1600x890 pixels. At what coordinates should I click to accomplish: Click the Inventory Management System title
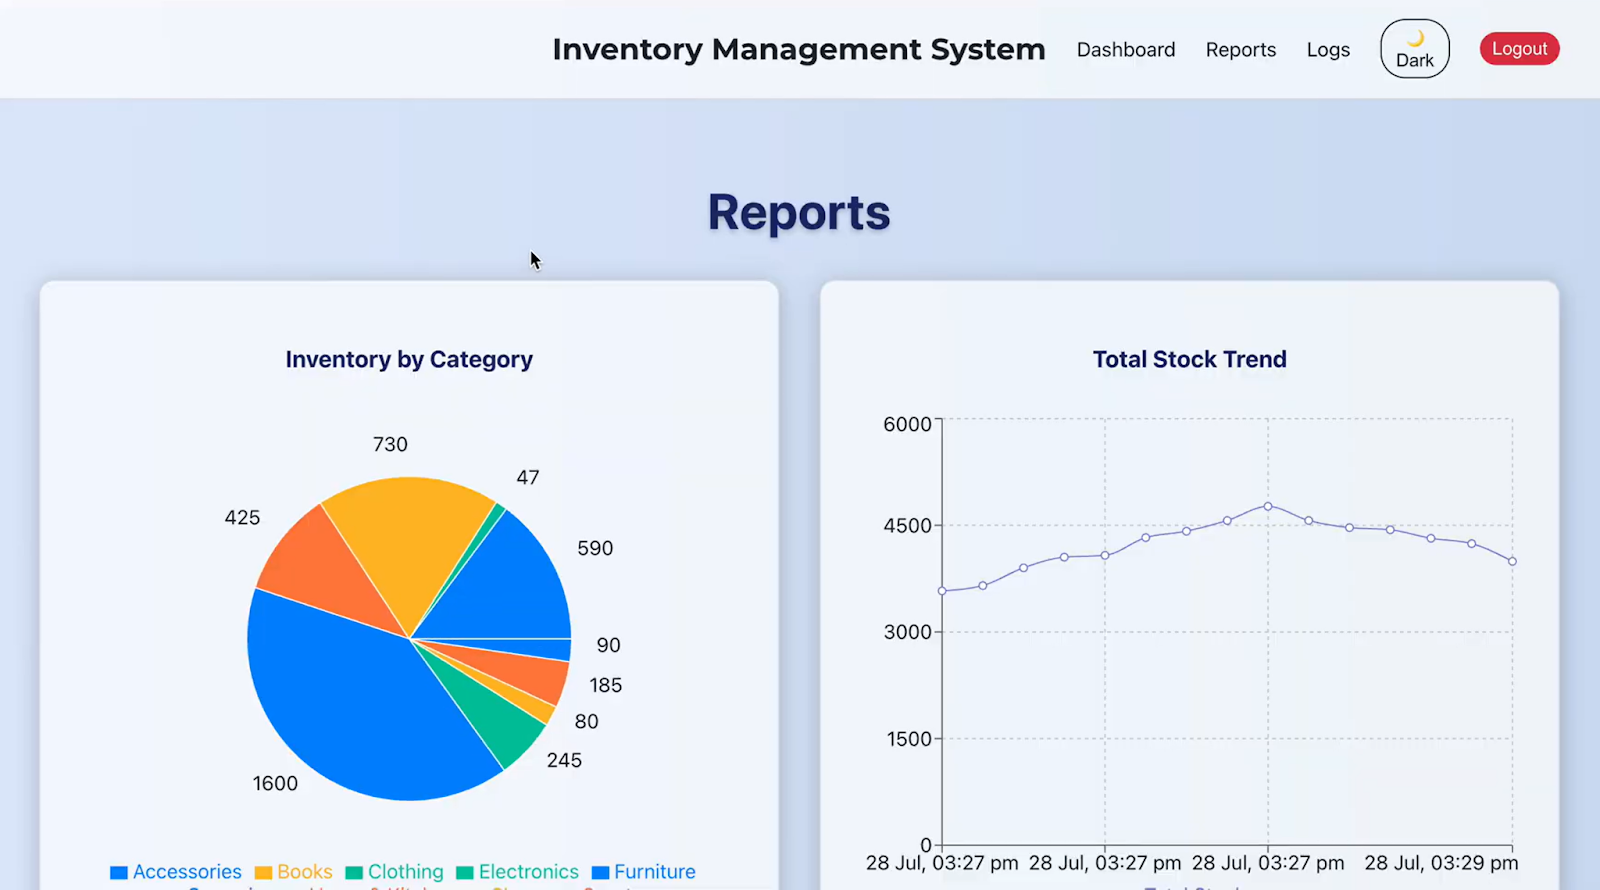[798, 49]
